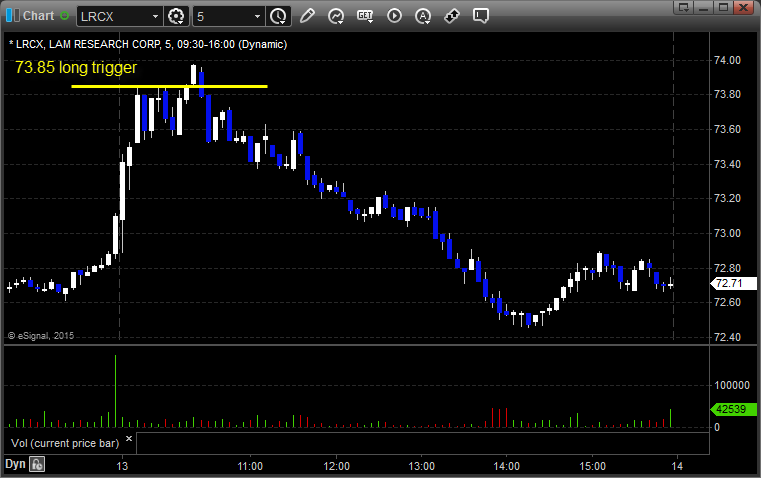The height and width of the screenshot is (478, 761).
Task: Open the circled A icon in toolbar
Action: [x=423, y=16]
